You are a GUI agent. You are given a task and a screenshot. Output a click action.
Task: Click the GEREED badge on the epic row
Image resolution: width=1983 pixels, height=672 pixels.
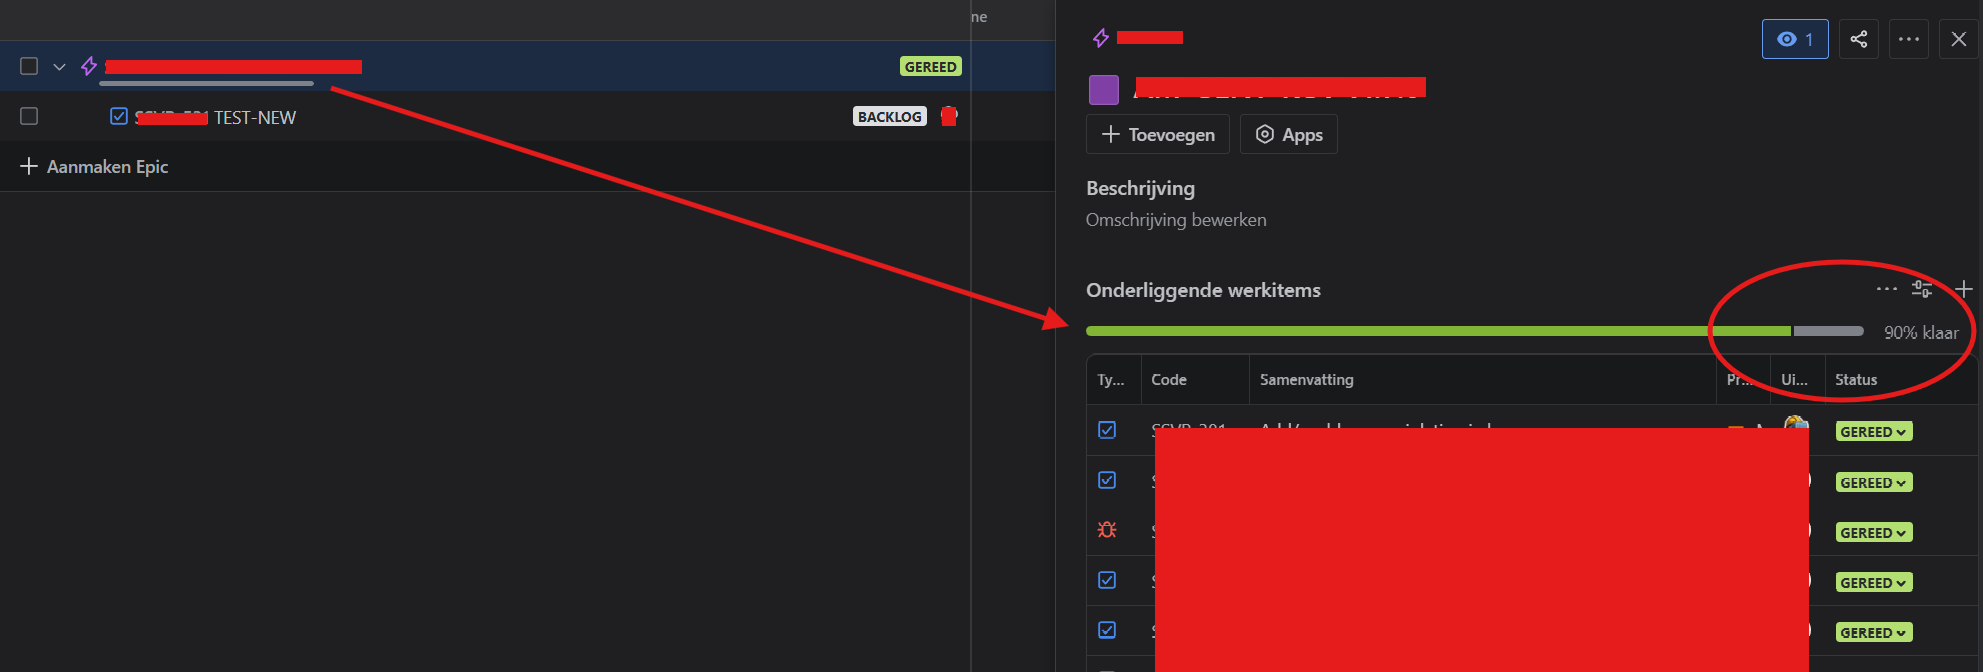pos(930,66)
